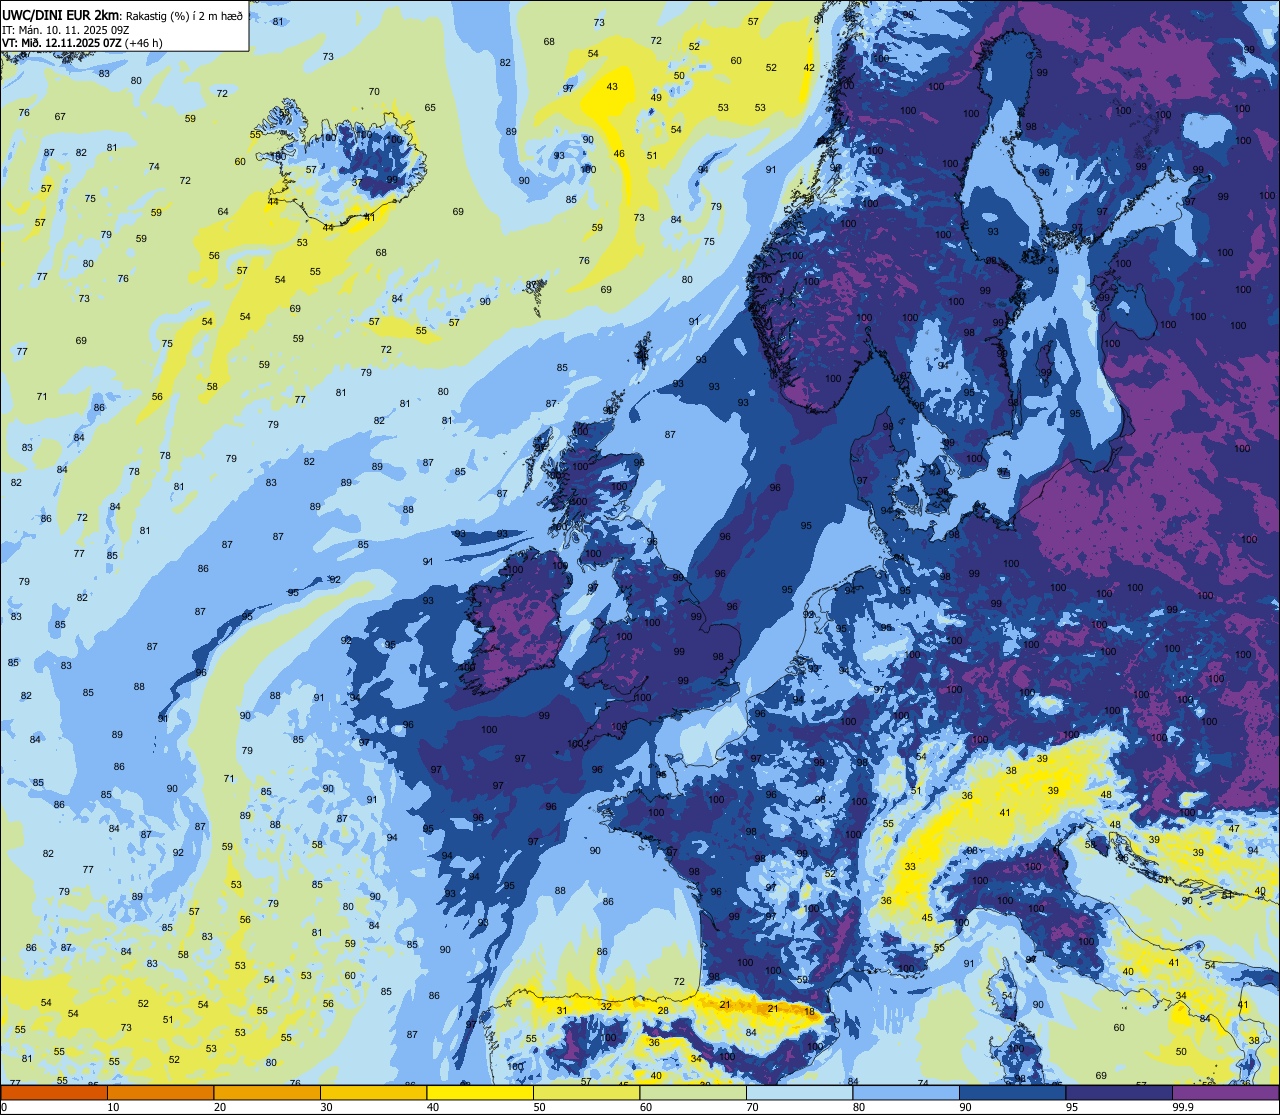
Task: Click the '33' humidity value over the Alps
Action: tap(910, 867)
